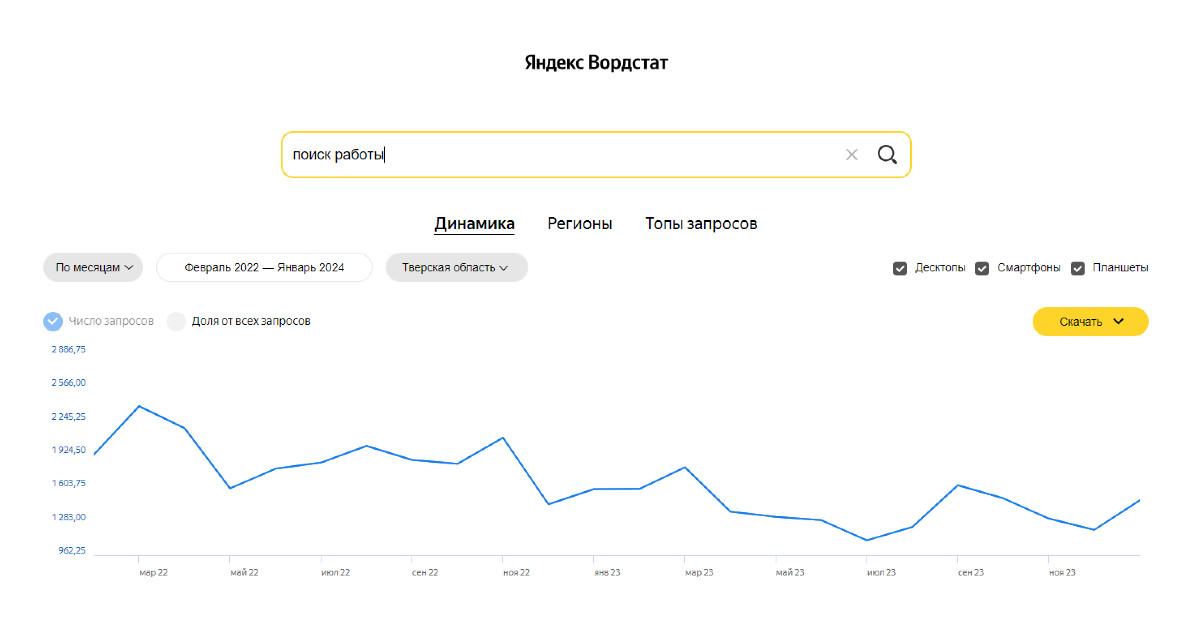Click the май 23 axis label
1200x630 pixels.
pyautogui.click(x=790, y=573)
